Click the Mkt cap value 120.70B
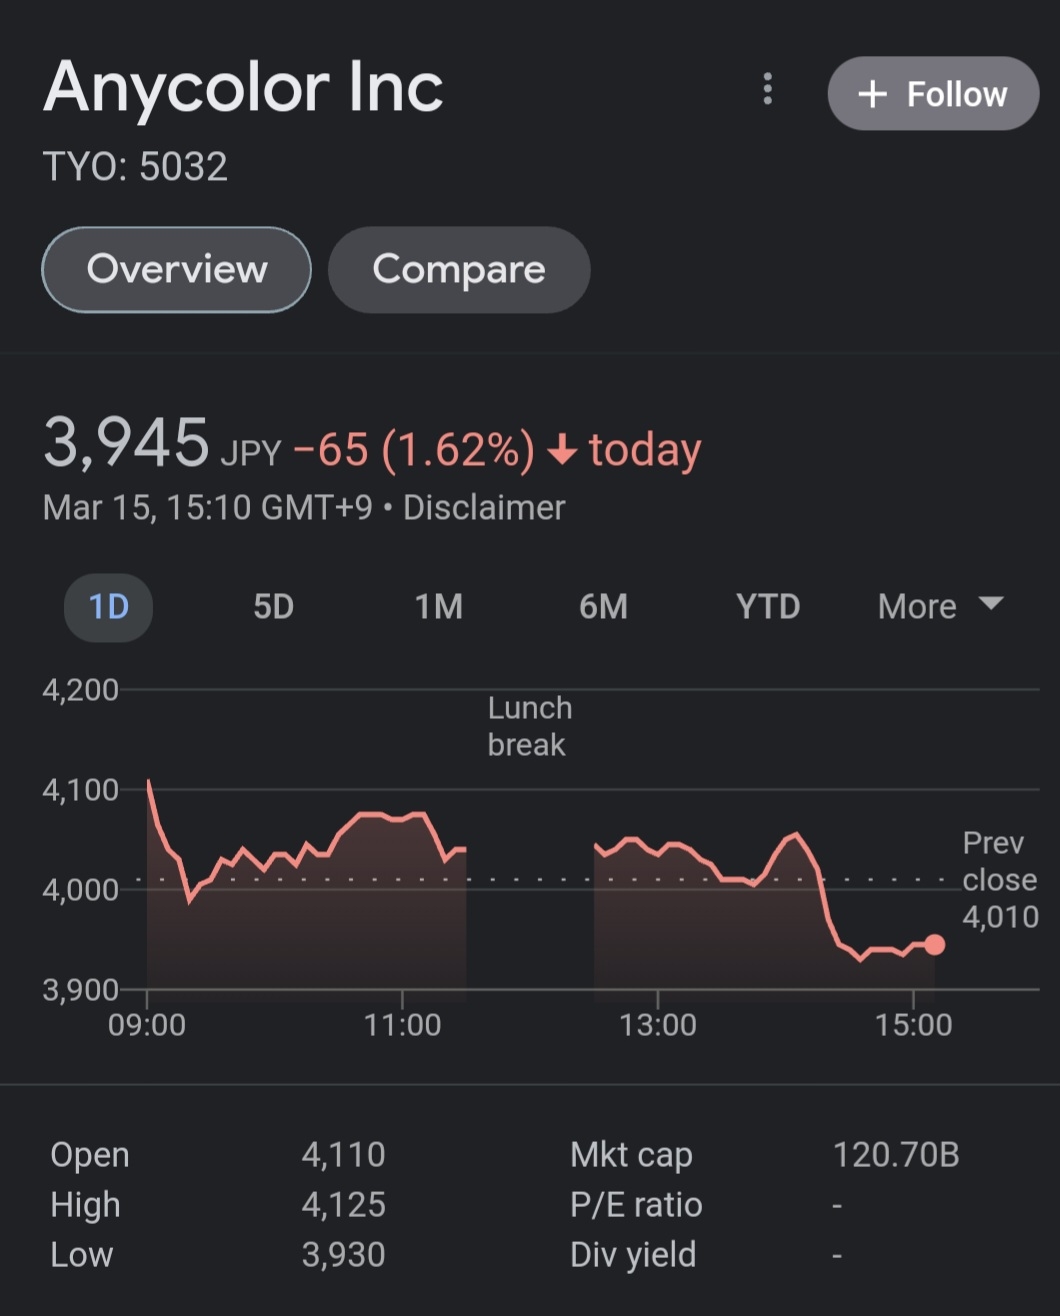This screenshot has width=1060, height=1316. (895, 1154)
